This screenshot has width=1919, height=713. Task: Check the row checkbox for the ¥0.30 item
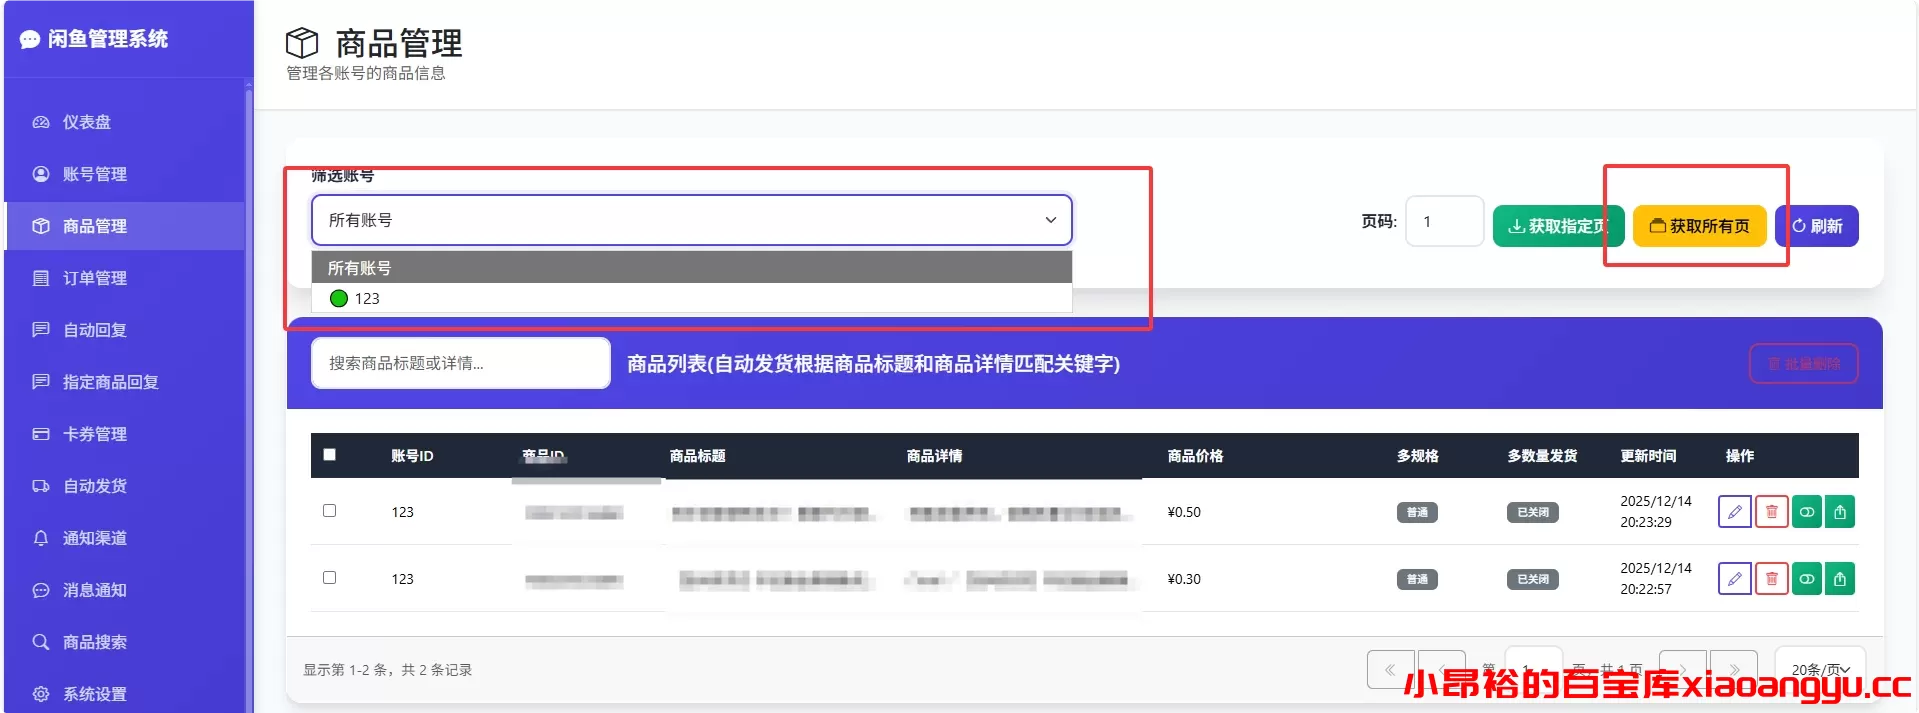point(329,578)
